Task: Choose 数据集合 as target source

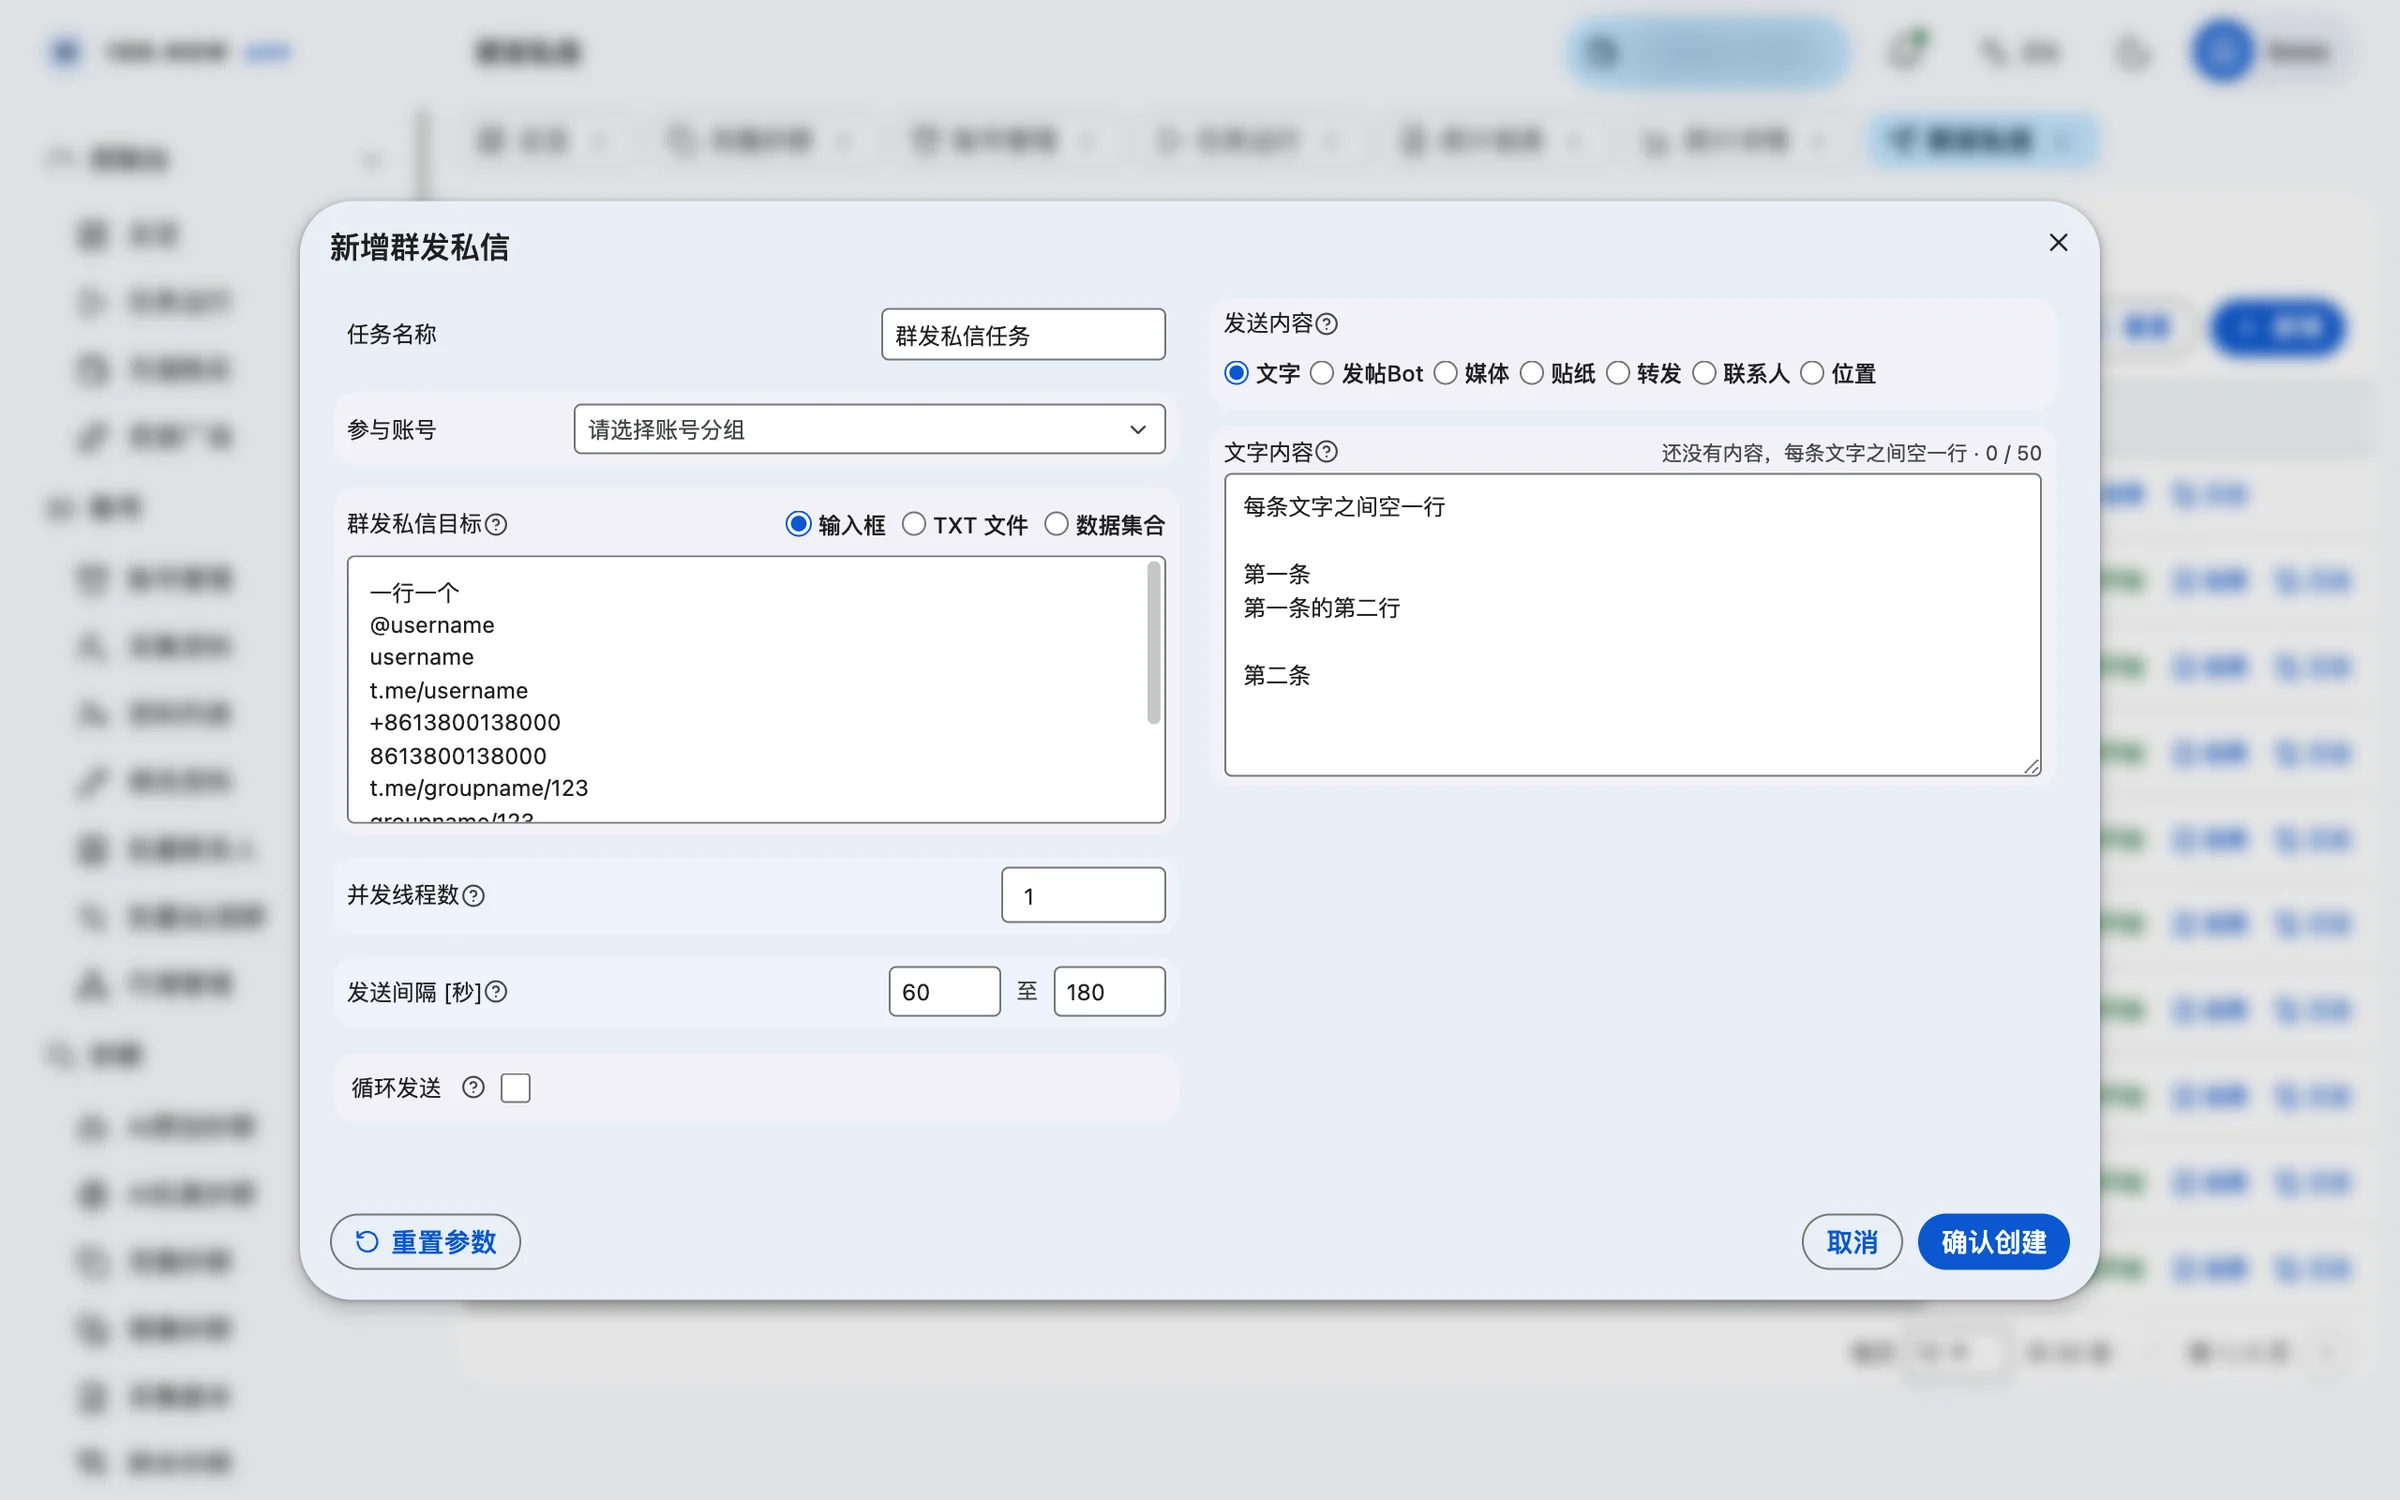Action: pyautogui.click(x=1056, y=524)
